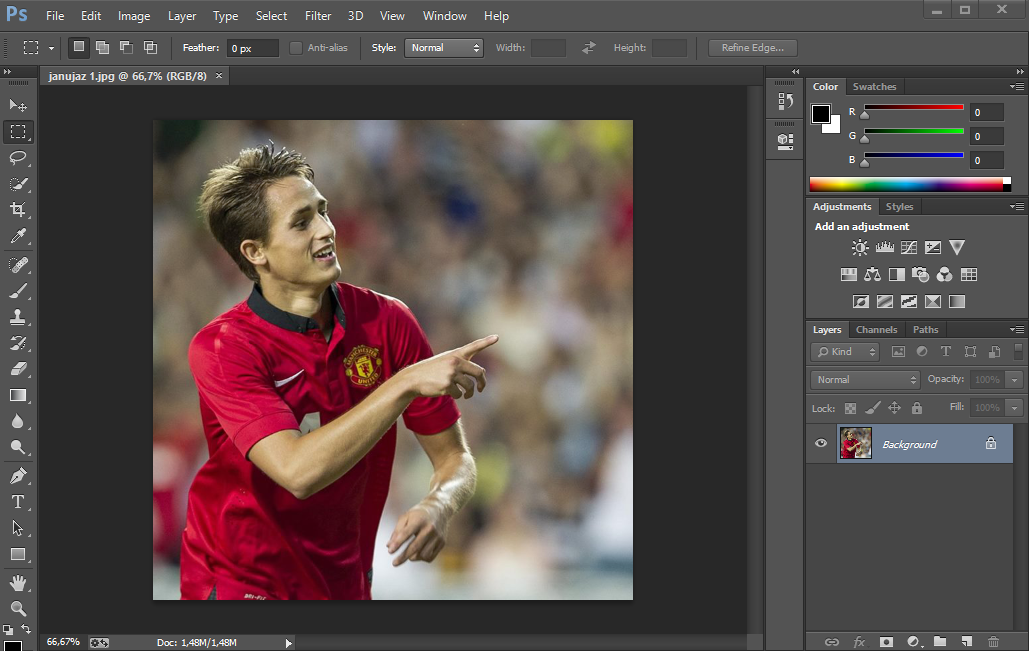1029x651 pixels.
Task: Click the Brightness/Contrast adjustment icon
Action: 860,248
